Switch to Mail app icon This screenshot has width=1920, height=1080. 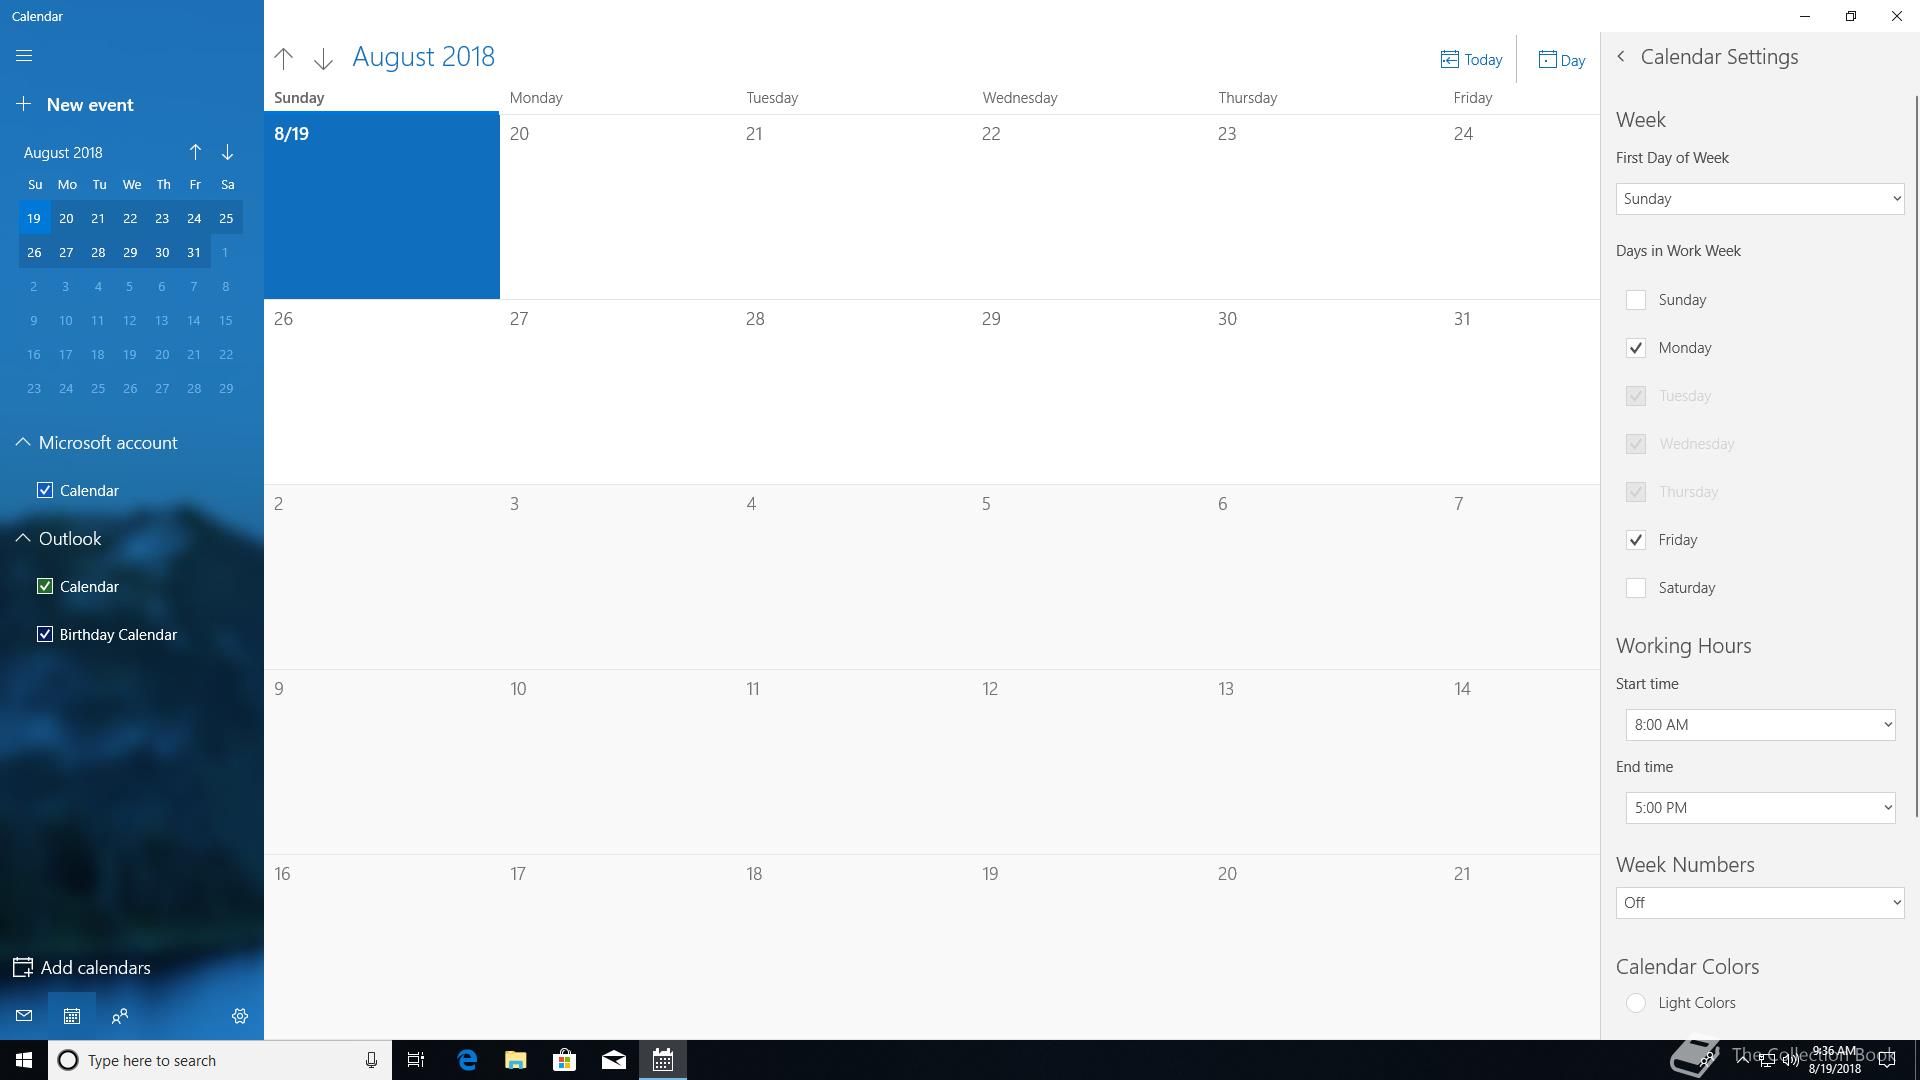24,1016
